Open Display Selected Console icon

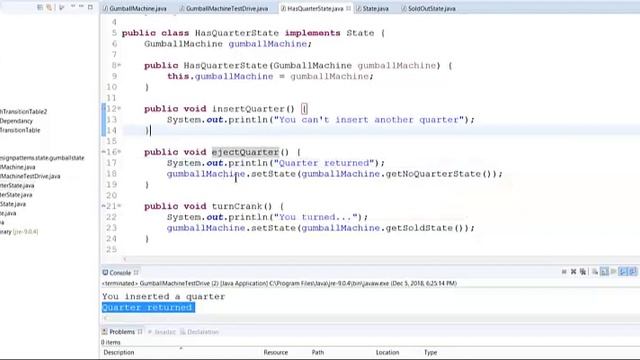(633, 272)
